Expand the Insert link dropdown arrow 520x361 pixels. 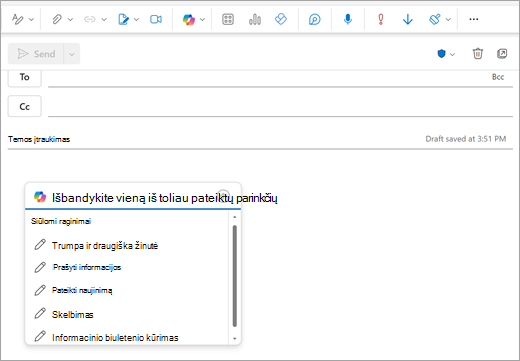click(104, 19)
